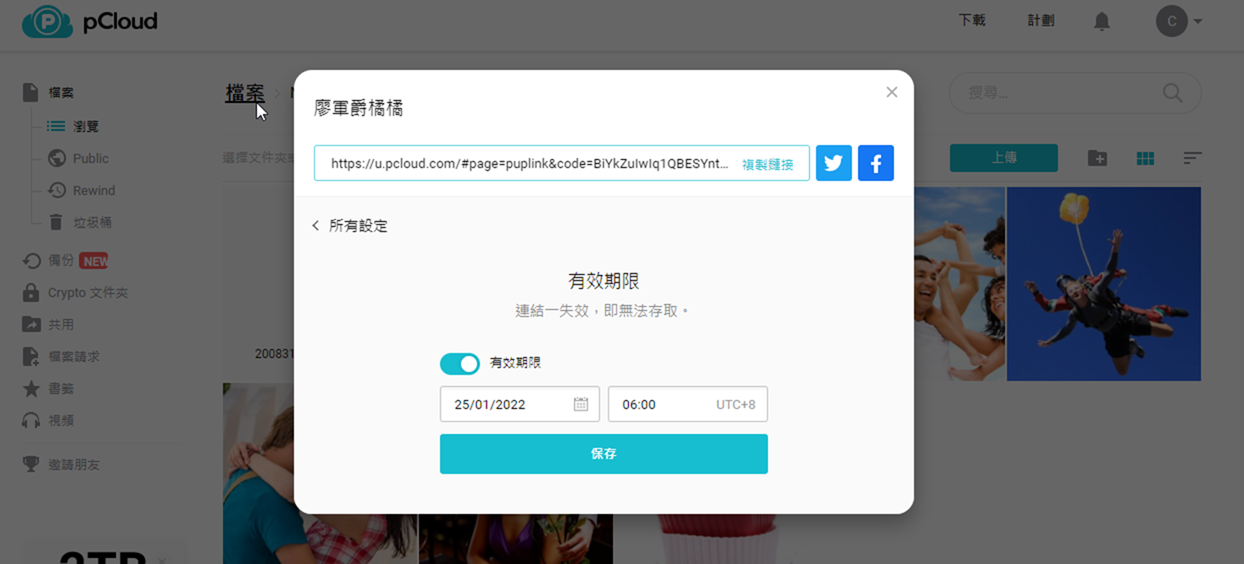Go back to 所有設定

coord(350,226)
